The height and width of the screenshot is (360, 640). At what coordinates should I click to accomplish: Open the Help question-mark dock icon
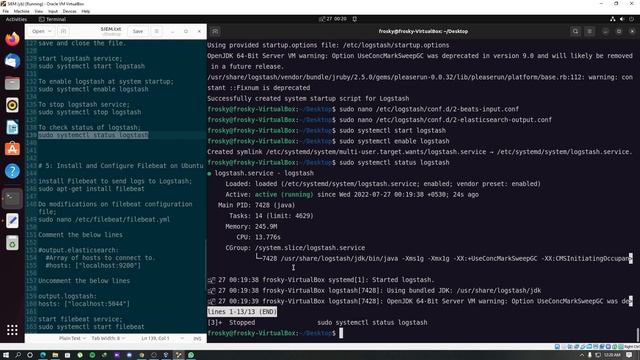point(12,171)
